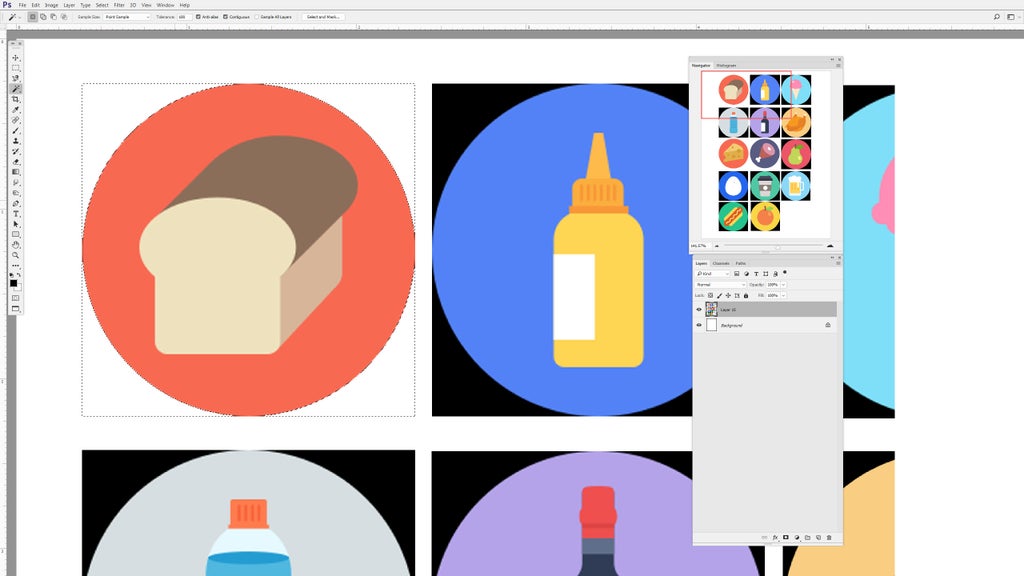This screenshot has height=576, width=1024.
Task: Open the Edit Toolbar three-dots button
Action: [16, 266]
